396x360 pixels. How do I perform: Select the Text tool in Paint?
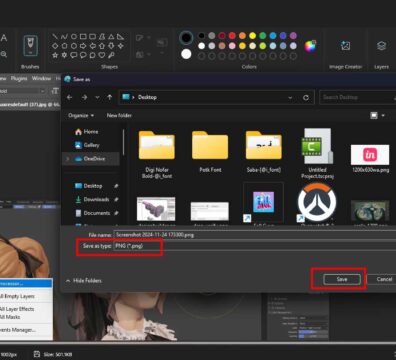[x=4, y=38]
